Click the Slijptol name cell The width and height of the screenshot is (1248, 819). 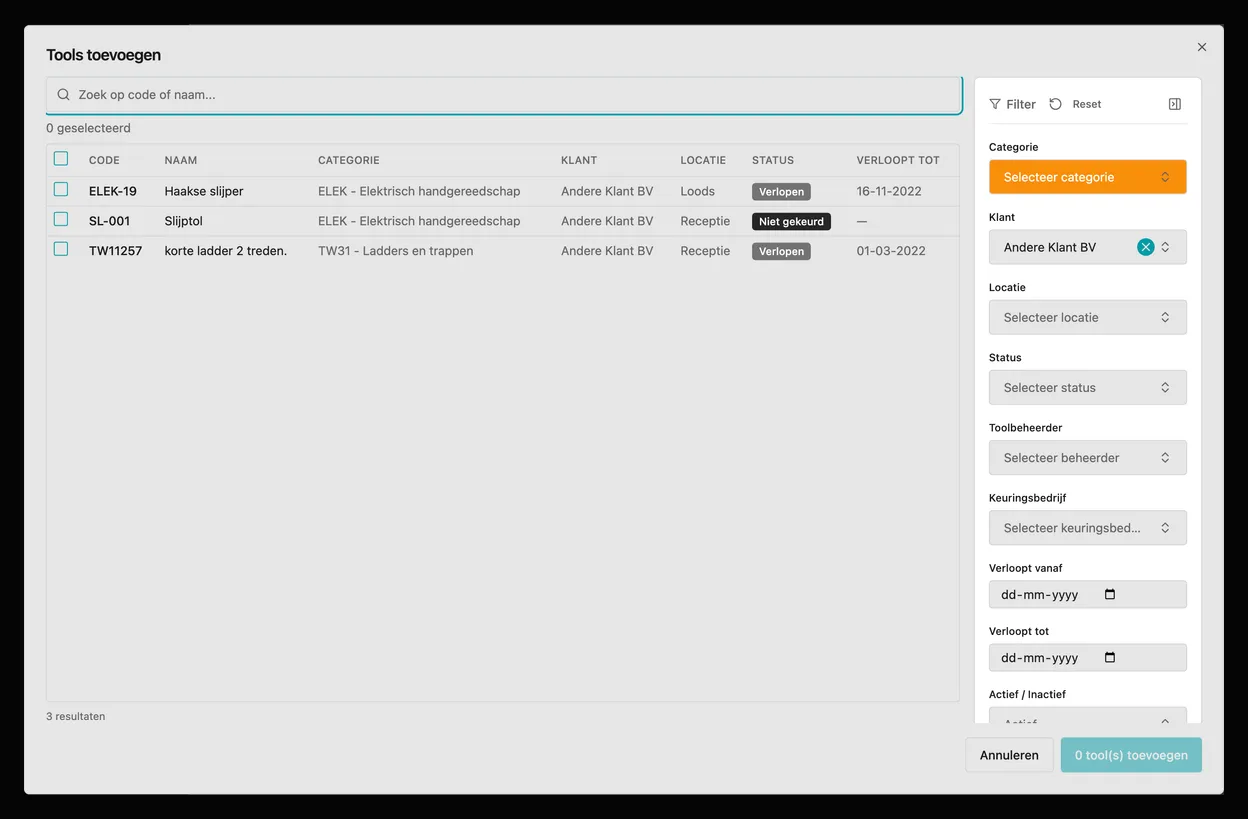(184, 221)
